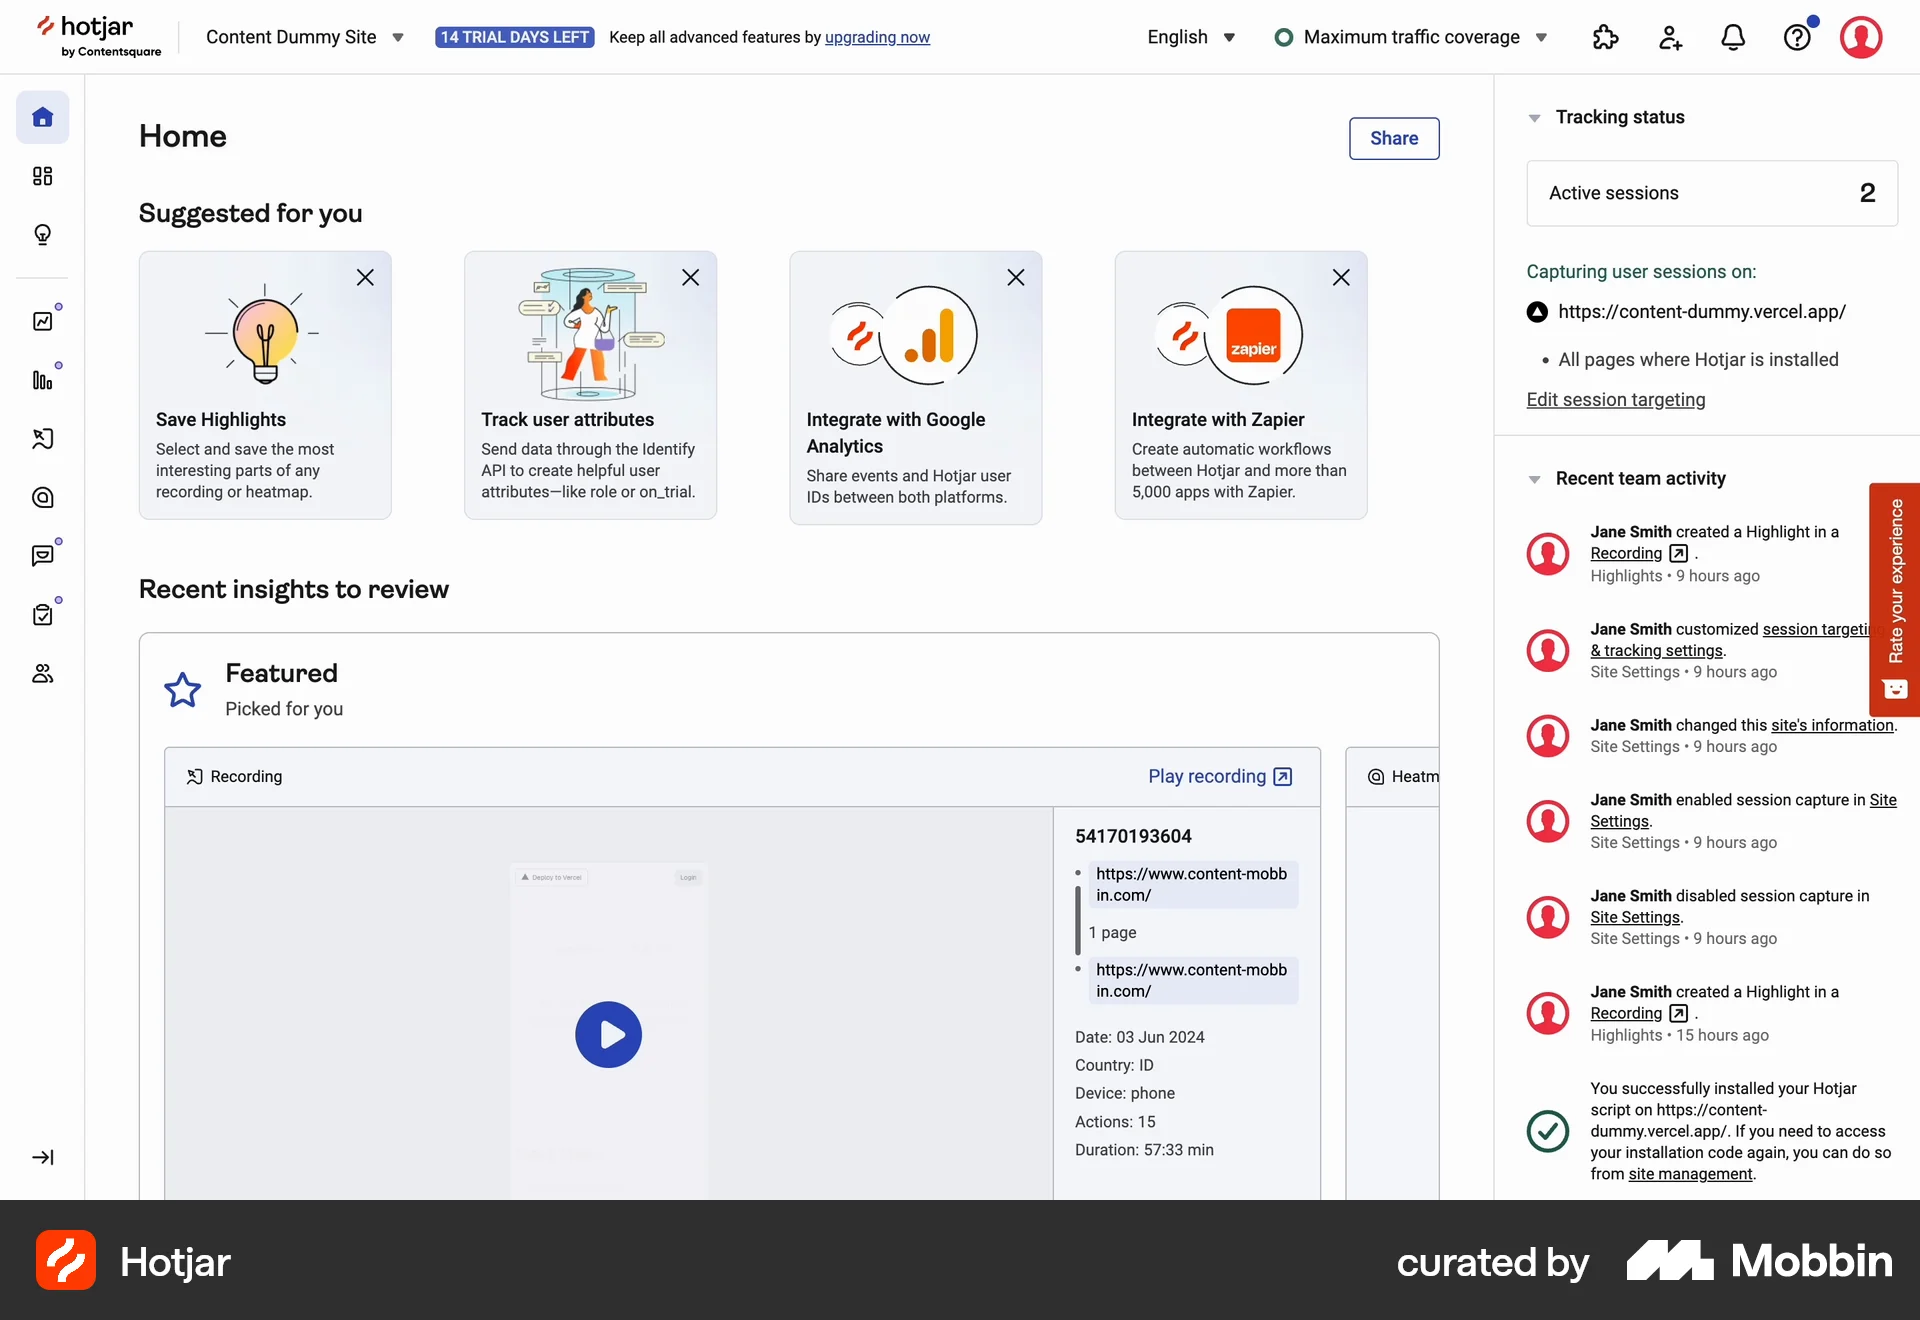Click the help question mark icon
Image resolution: width=1920 pixels, height=1320 pixels.
tap(1797, 37)
